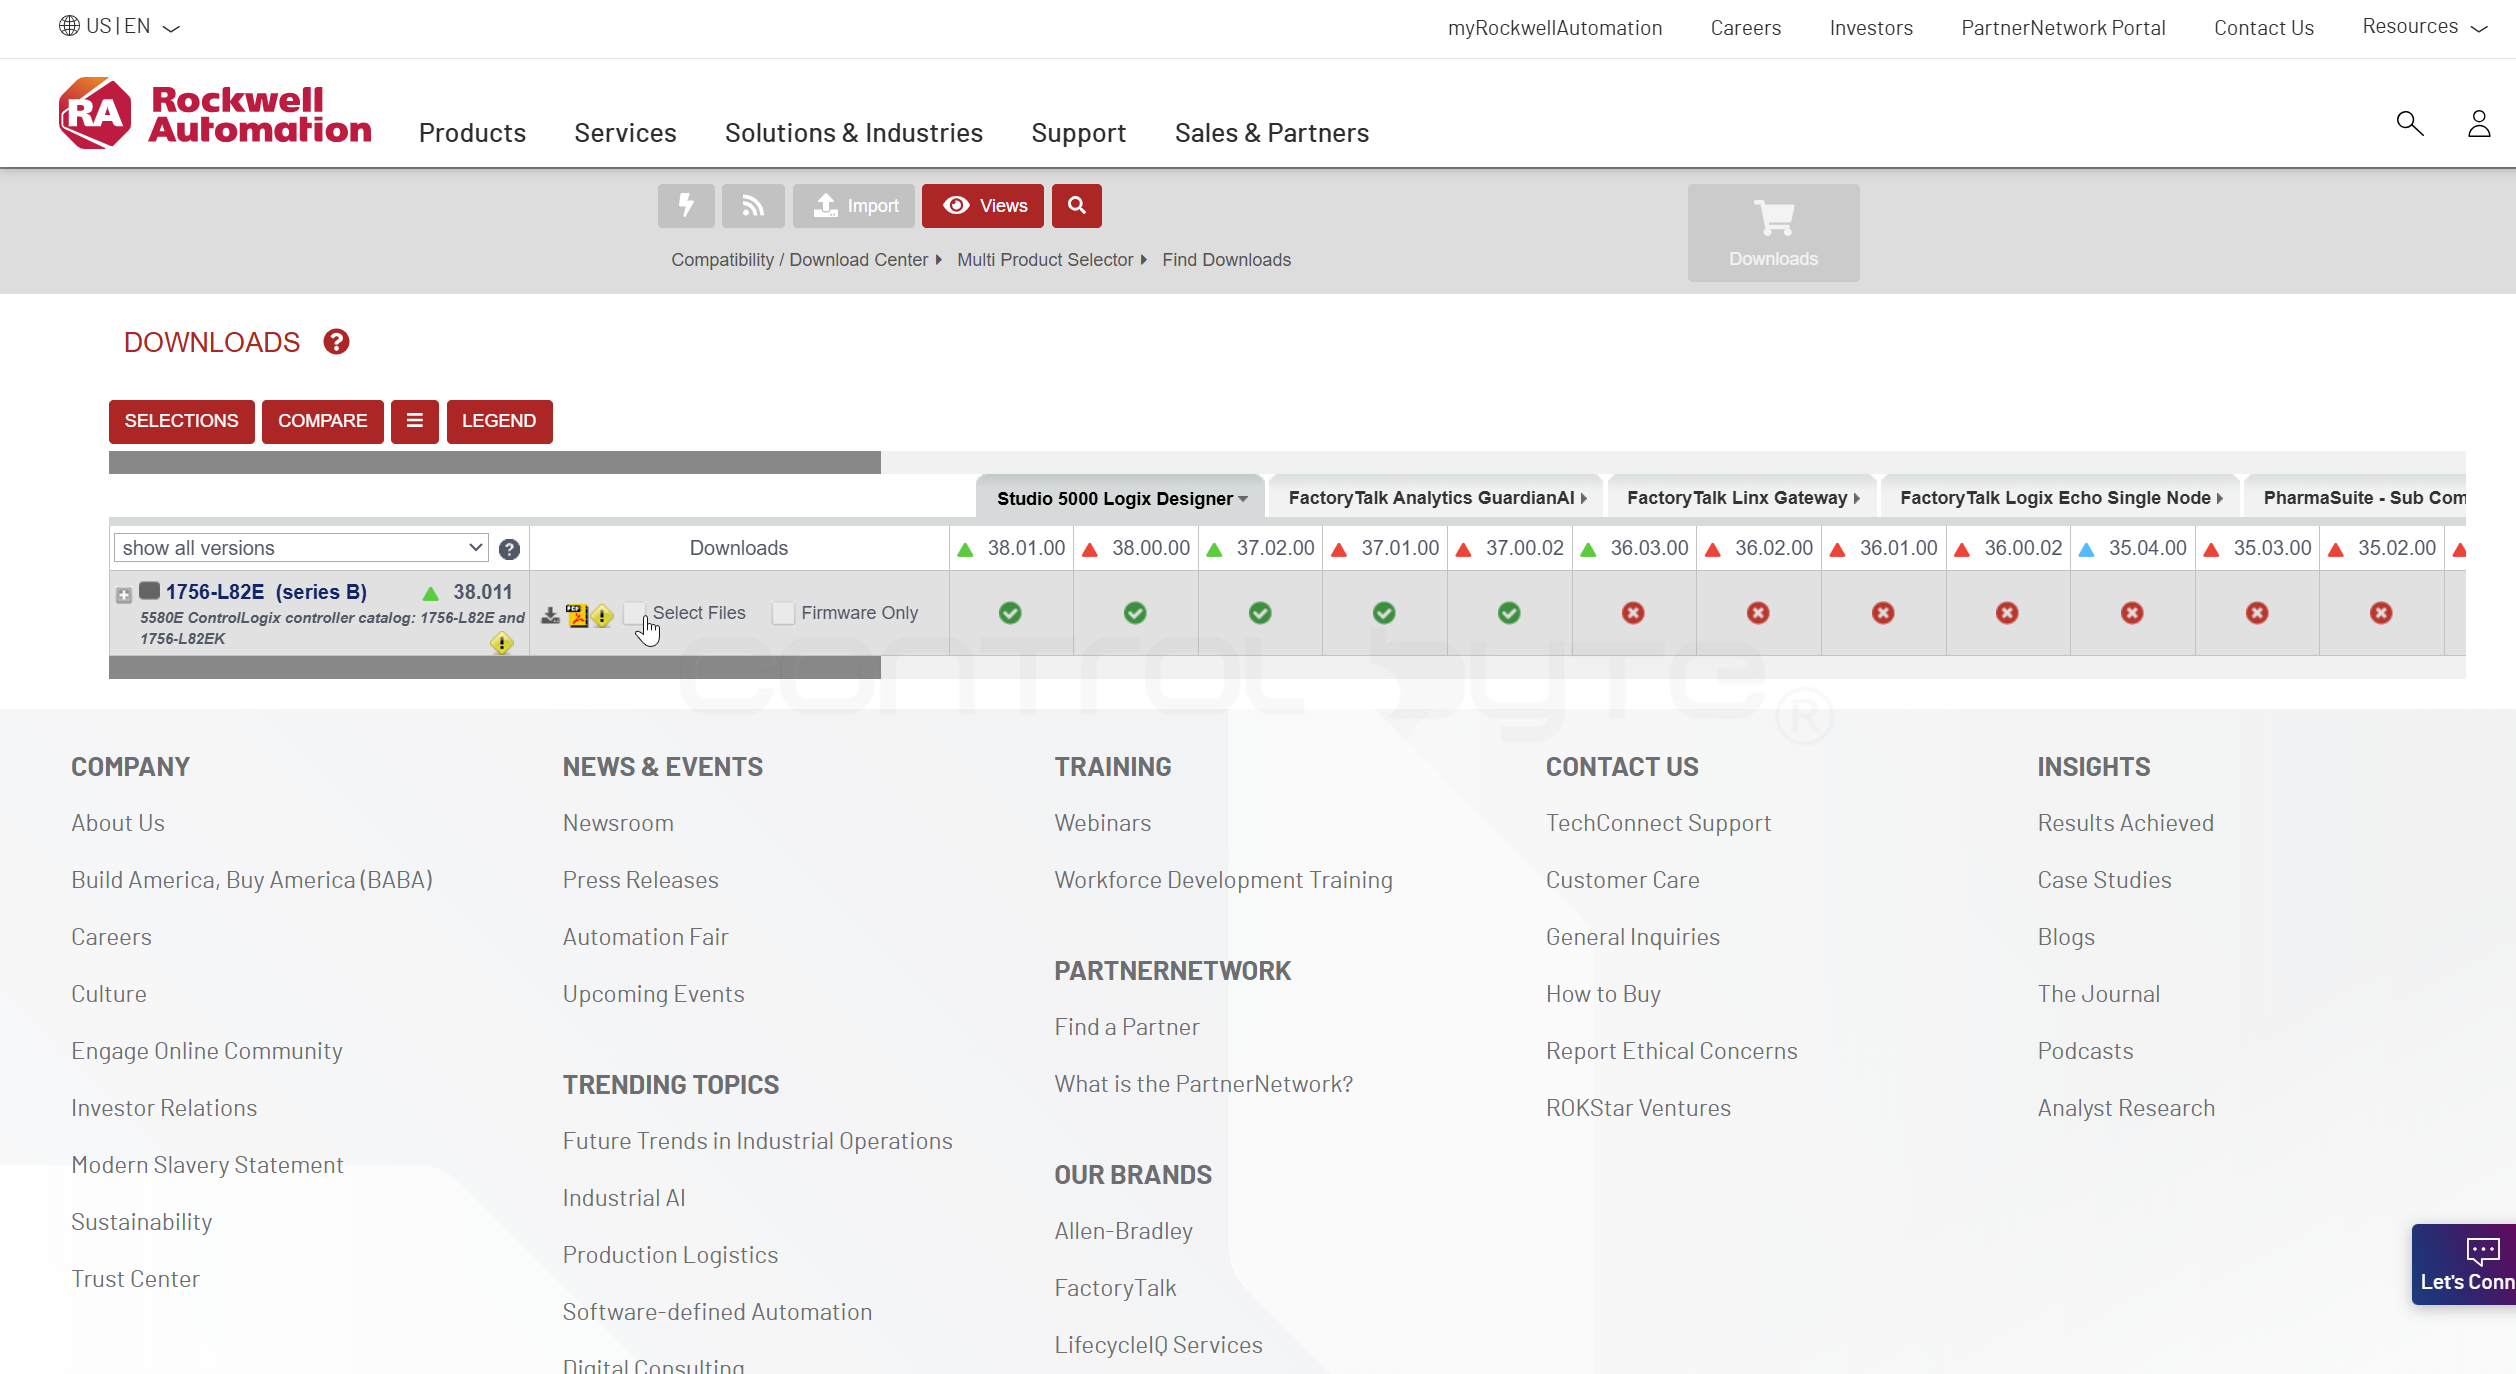
Task: Go to myRockwellAutomation link
Action: coord(1555,28)
